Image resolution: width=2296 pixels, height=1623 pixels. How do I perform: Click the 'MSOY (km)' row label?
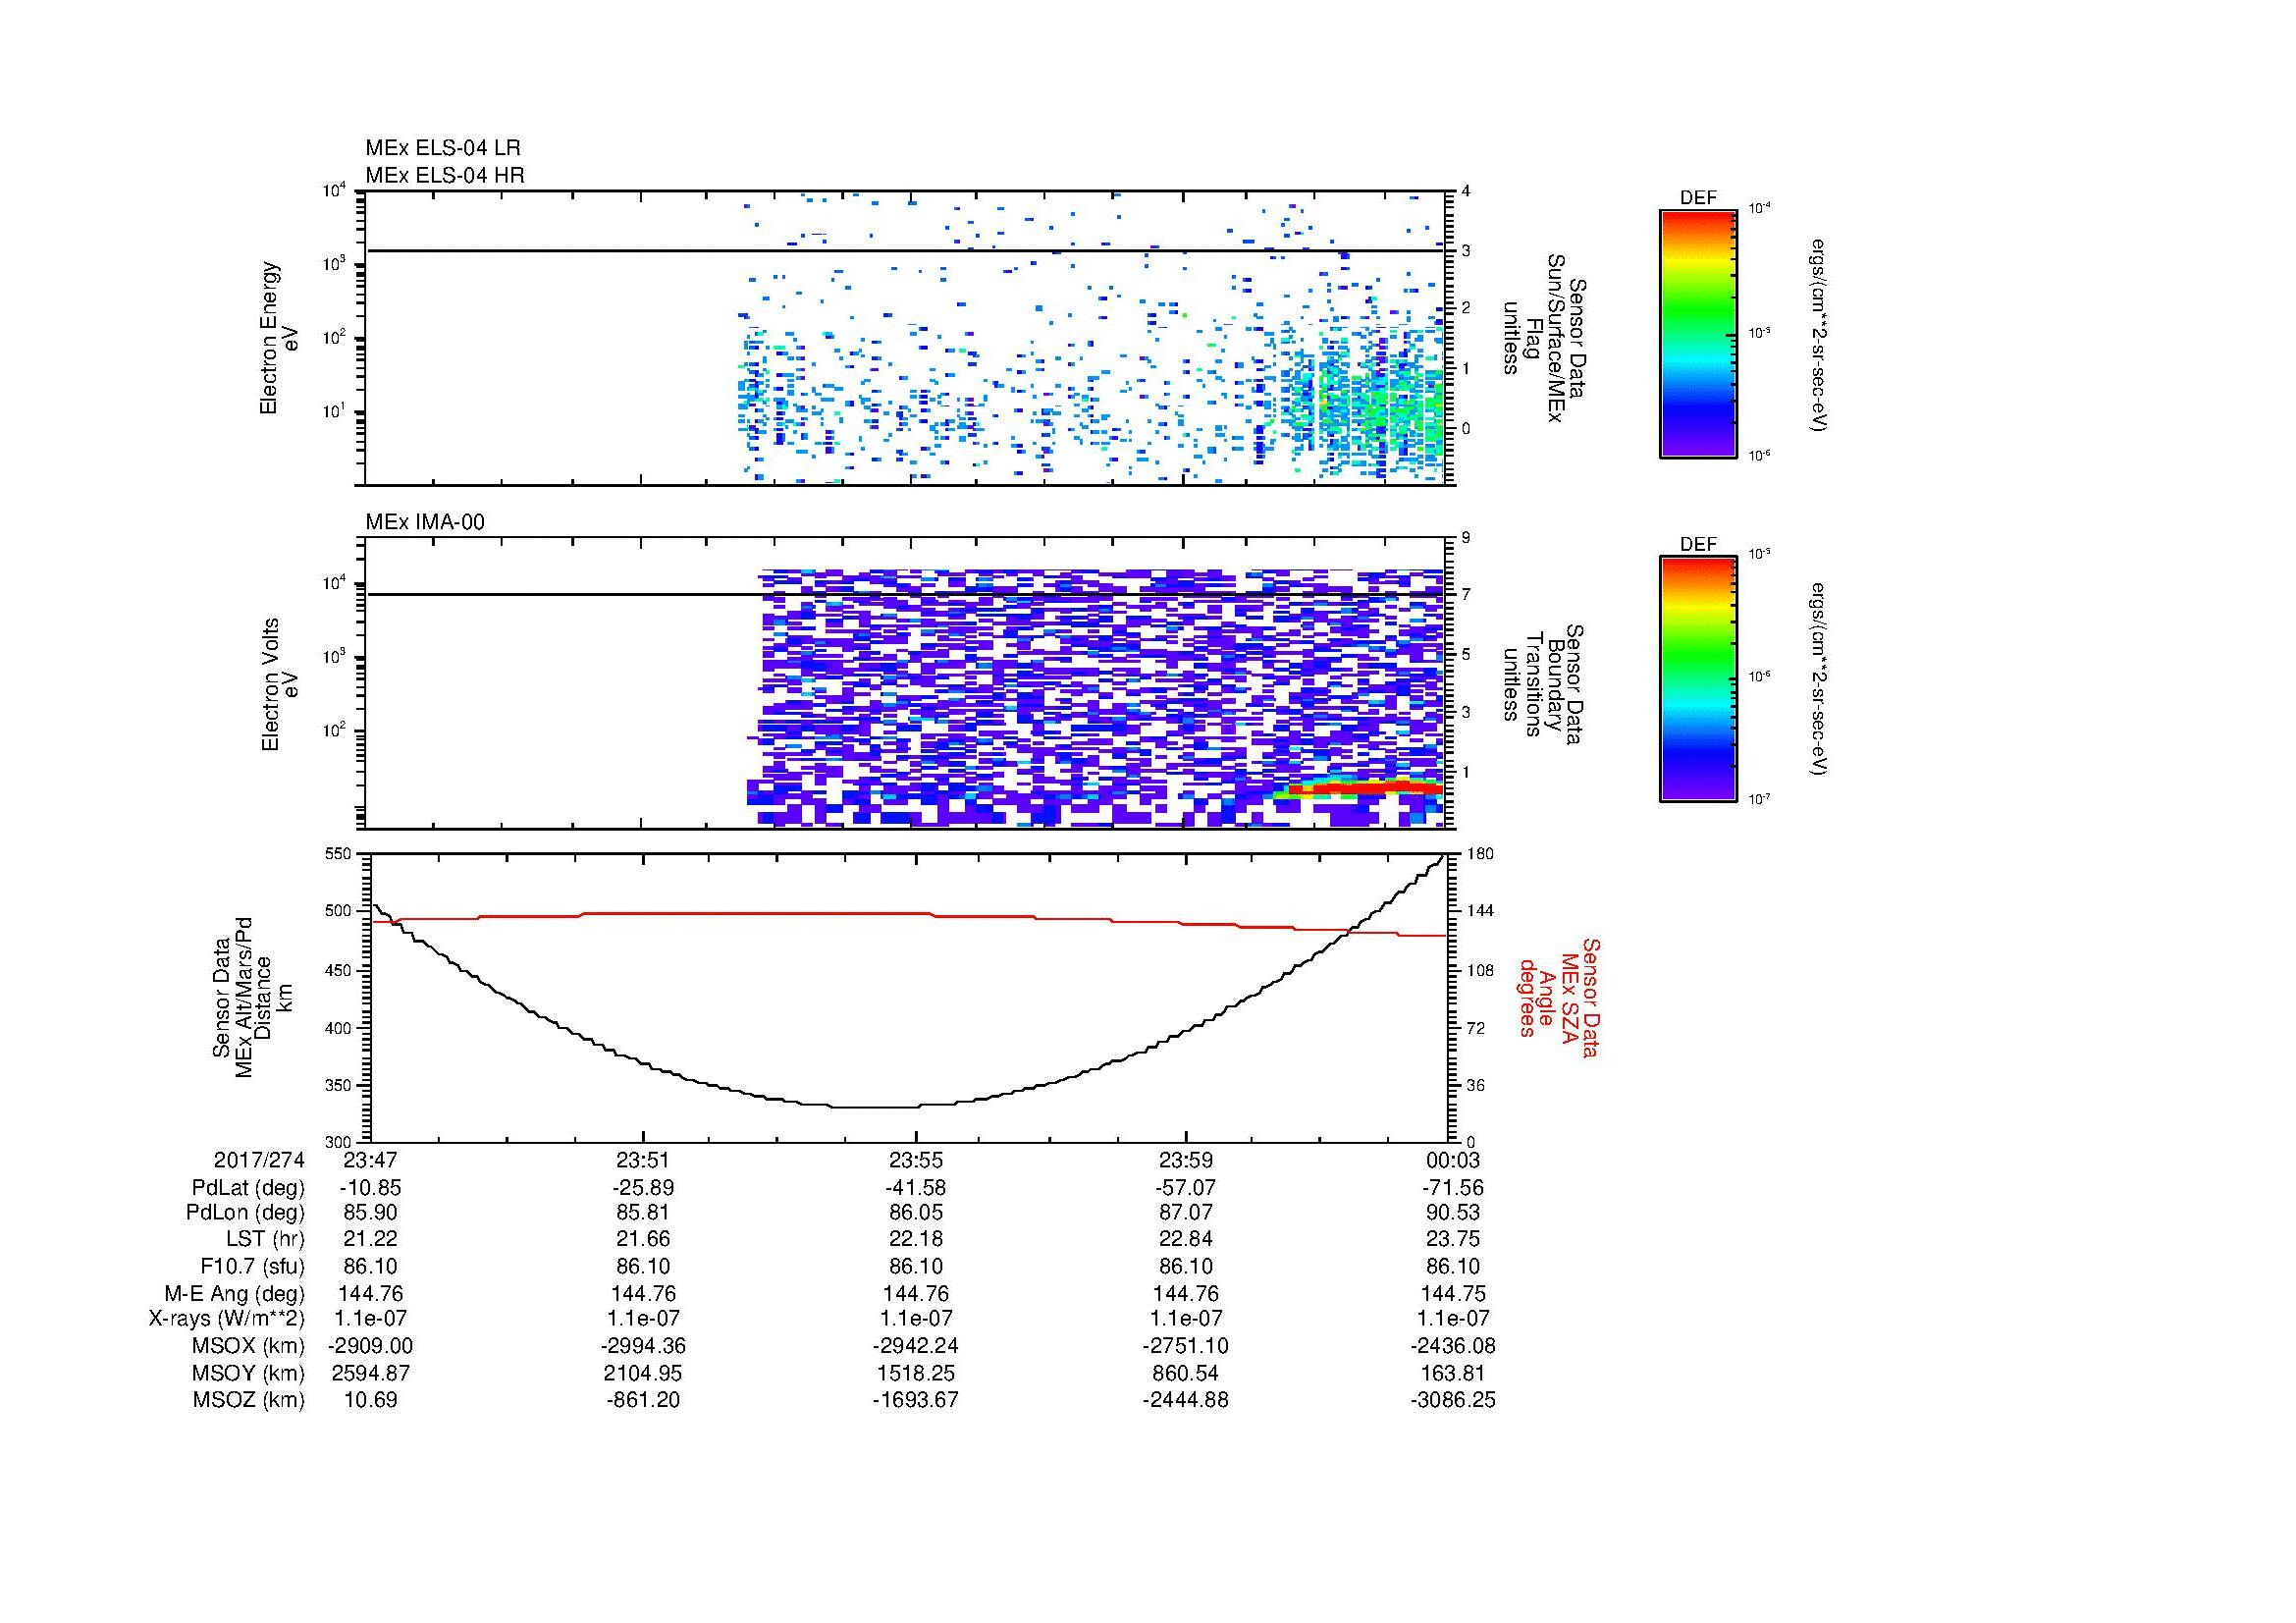(x=249, y=1373)
